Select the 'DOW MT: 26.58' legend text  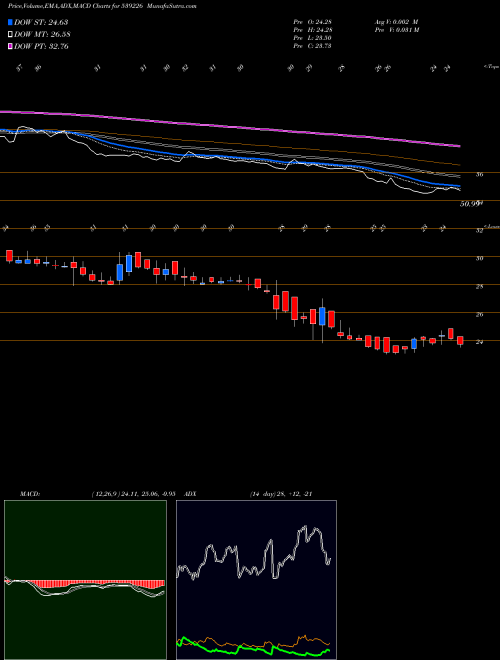click(x=42, y=34)
